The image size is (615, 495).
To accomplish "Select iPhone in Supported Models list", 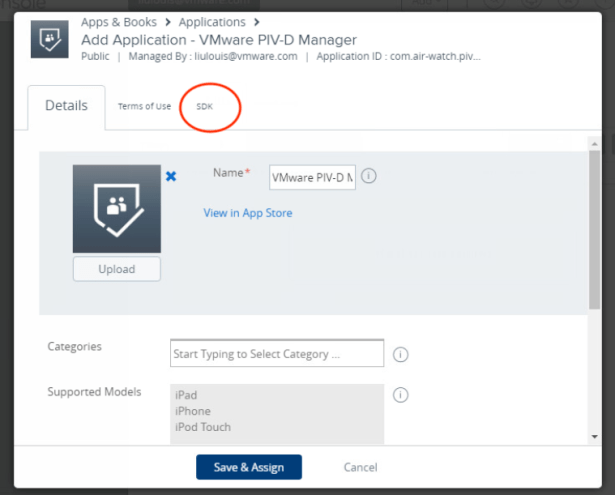I will coord(193,411).
